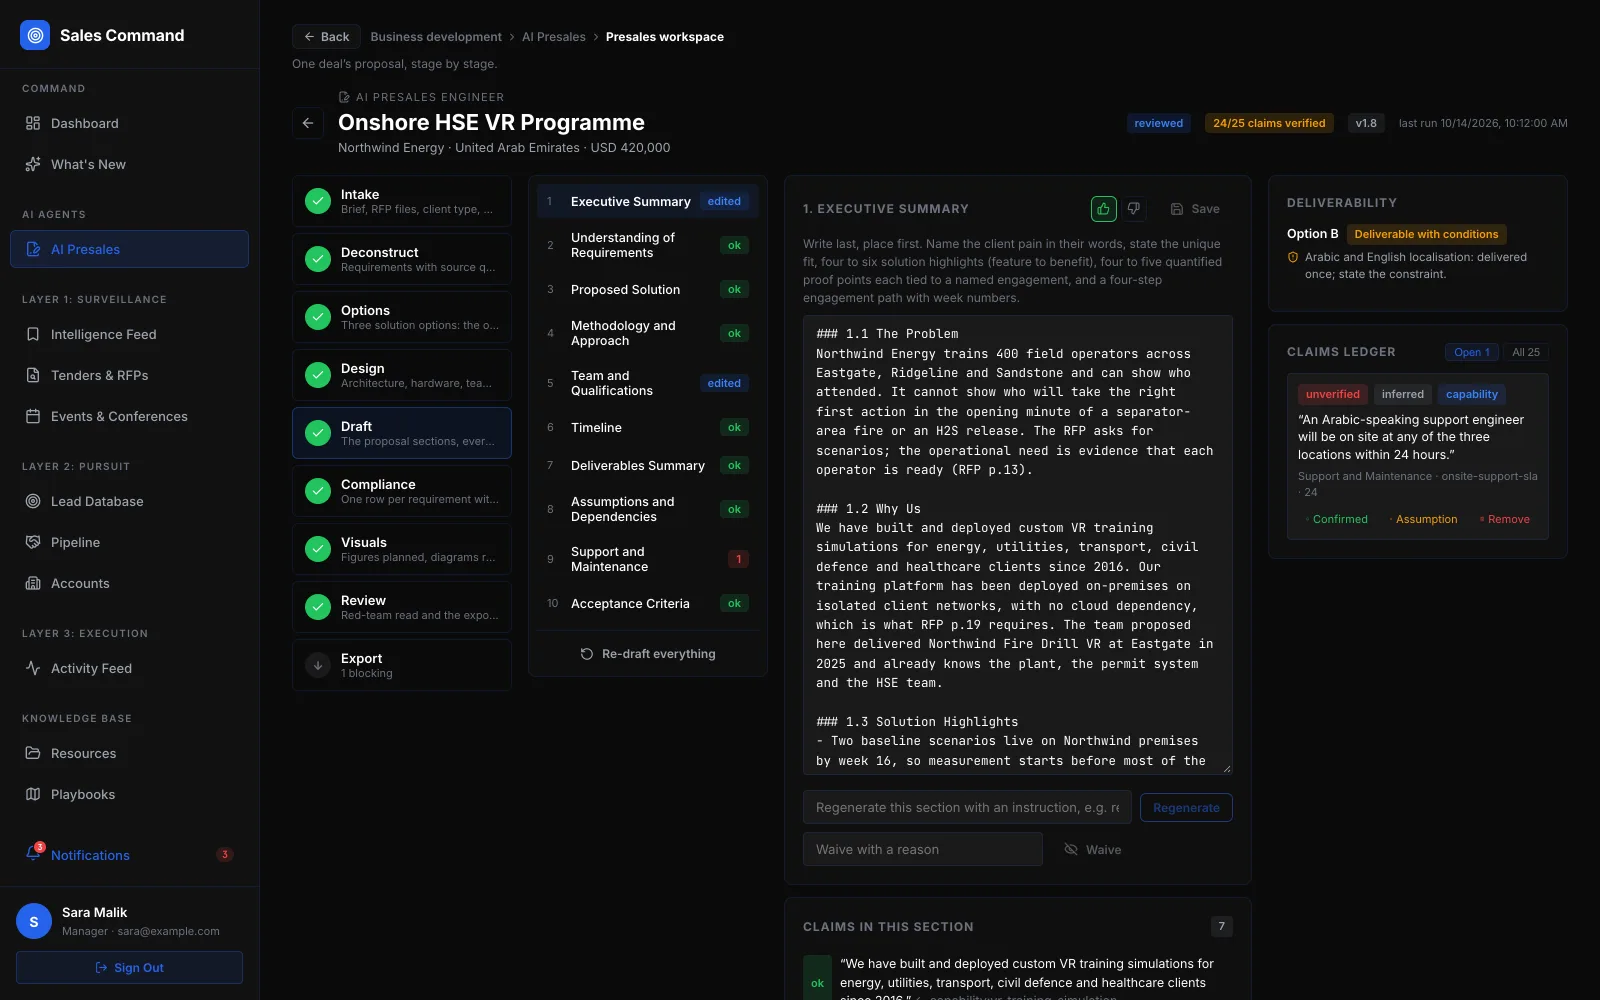This screenshot has height=1000, width=1600.
Task: Open the Pipeline page
Action: (x=129, y=542)
